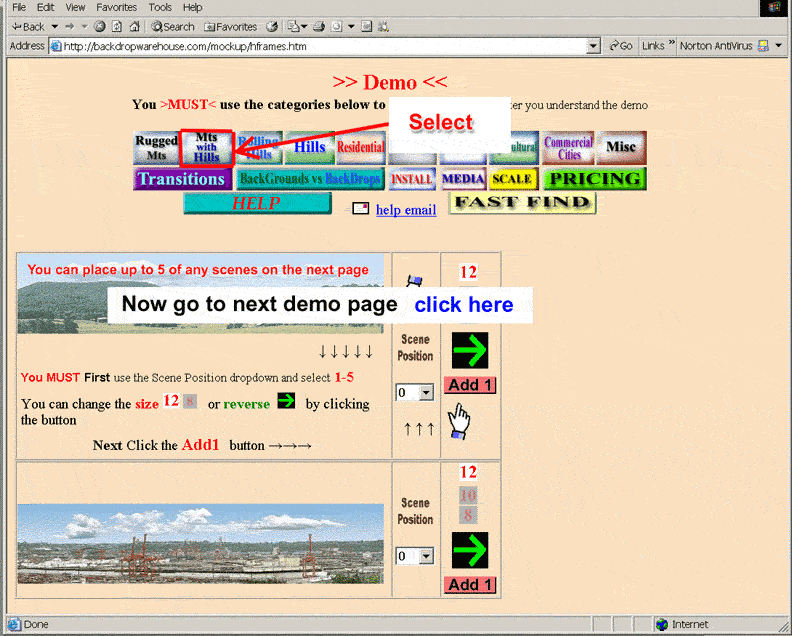Expand the address bar history dropdown
Image resolution: width=792 pixels, height=636 pixels.
[x=593, y=46]
